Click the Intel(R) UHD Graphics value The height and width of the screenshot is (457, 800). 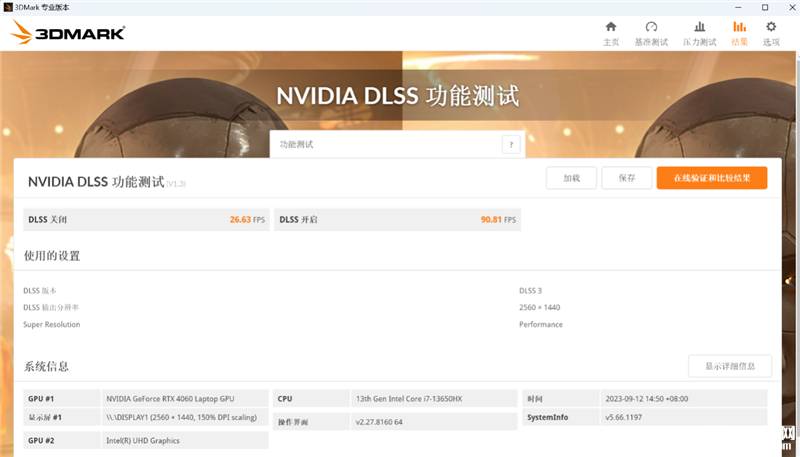(143, 441)
